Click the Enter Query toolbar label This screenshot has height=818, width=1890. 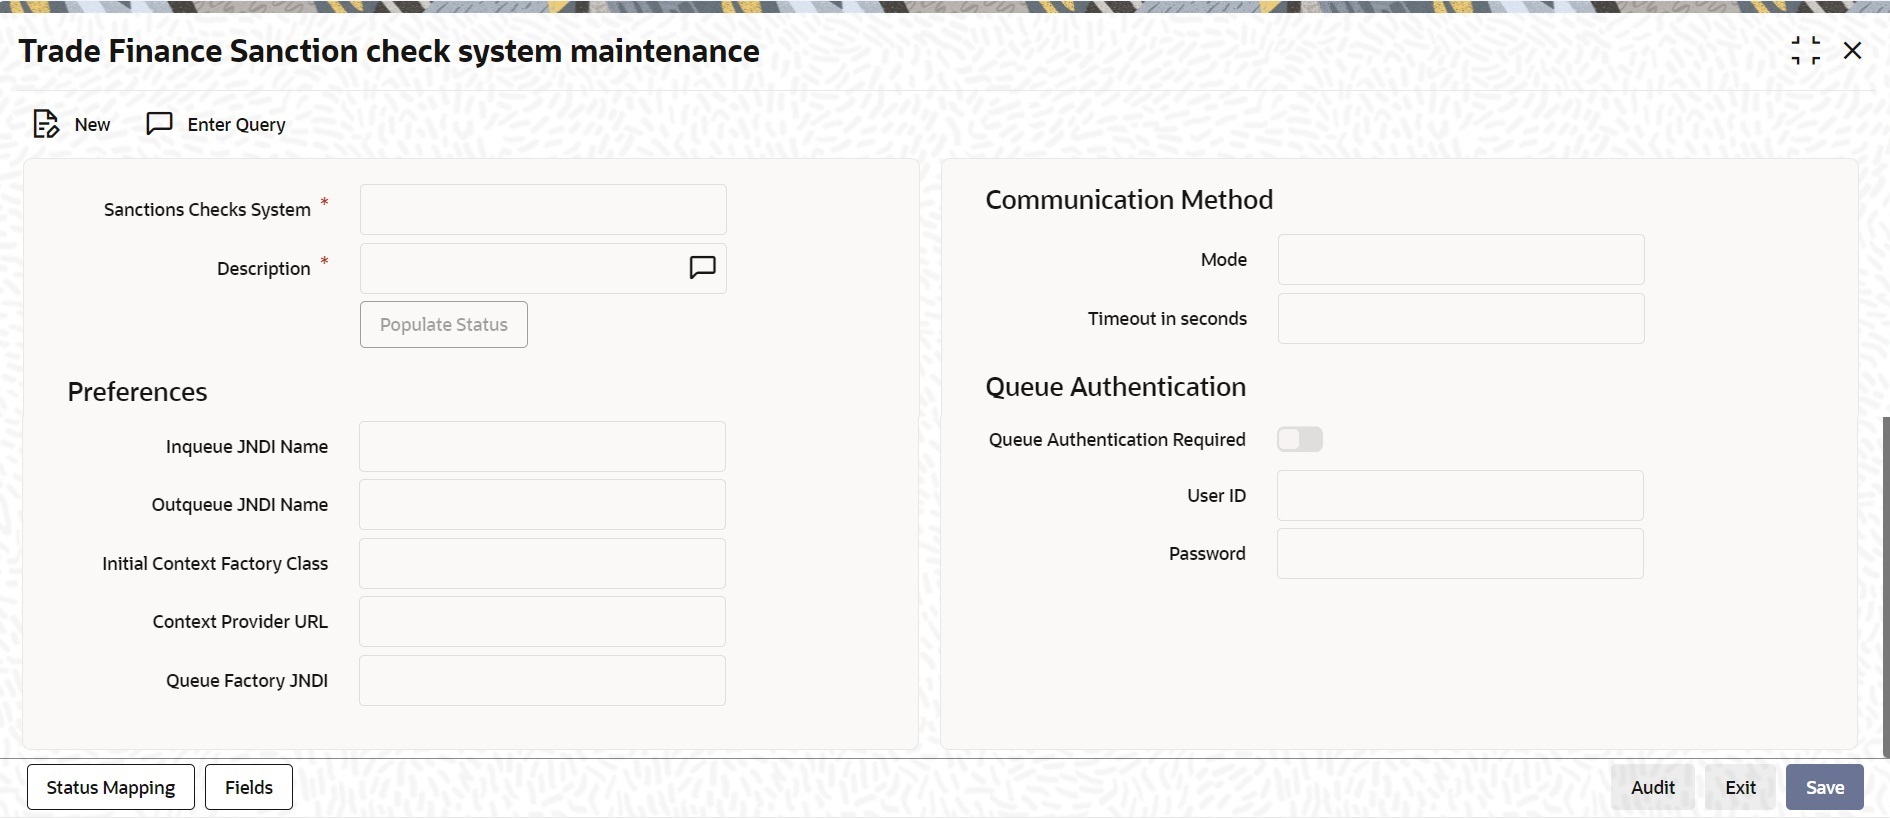pos(237,125)
